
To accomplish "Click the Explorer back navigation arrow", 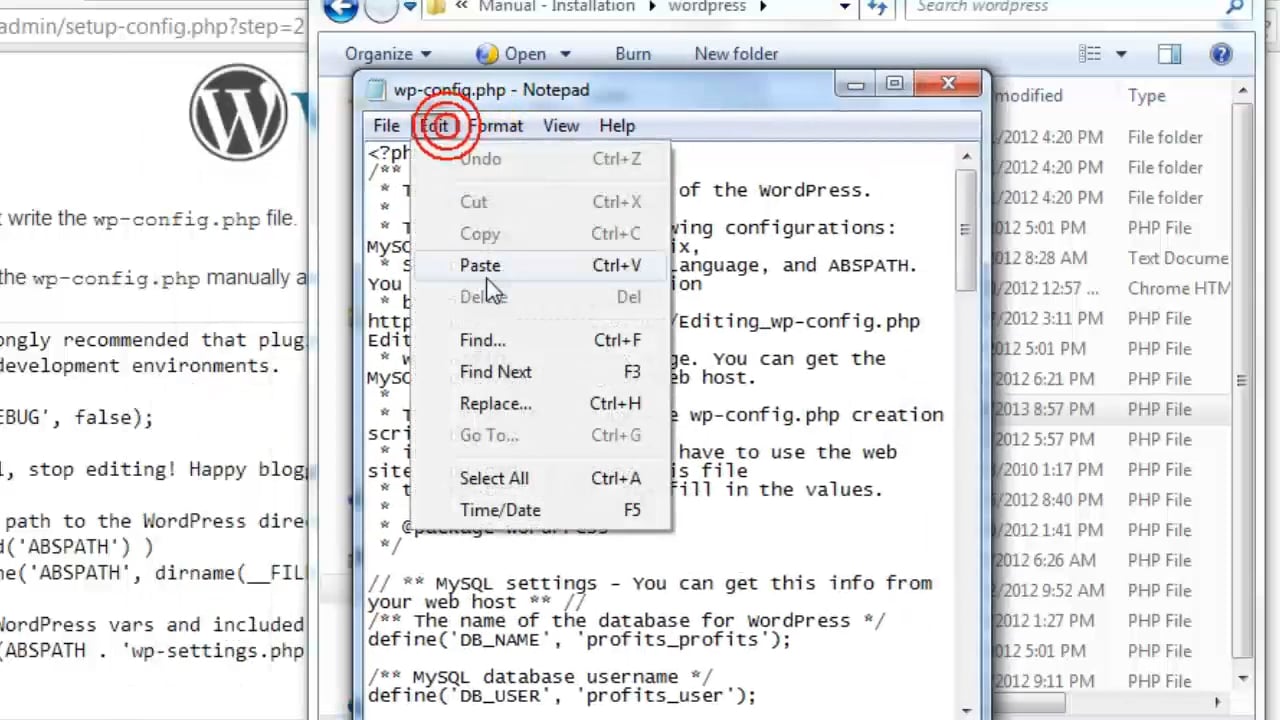I will click(341, 8).
